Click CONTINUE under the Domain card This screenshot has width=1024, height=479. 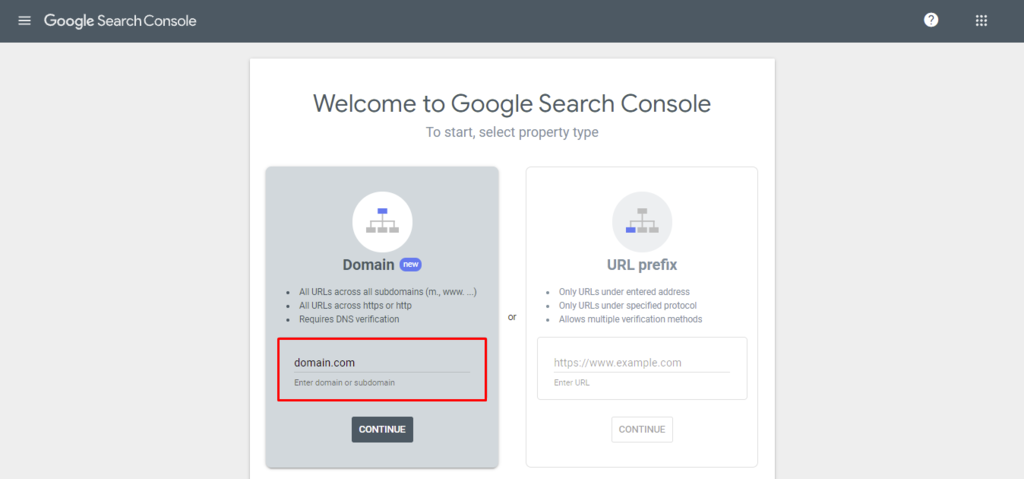click(382, 429)
